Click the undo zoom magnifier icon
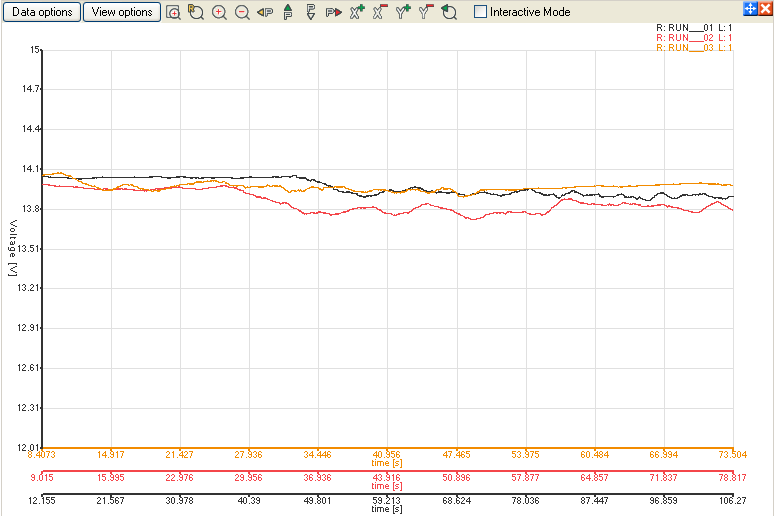This screenshot has width=774, height=516. point(449,13)
